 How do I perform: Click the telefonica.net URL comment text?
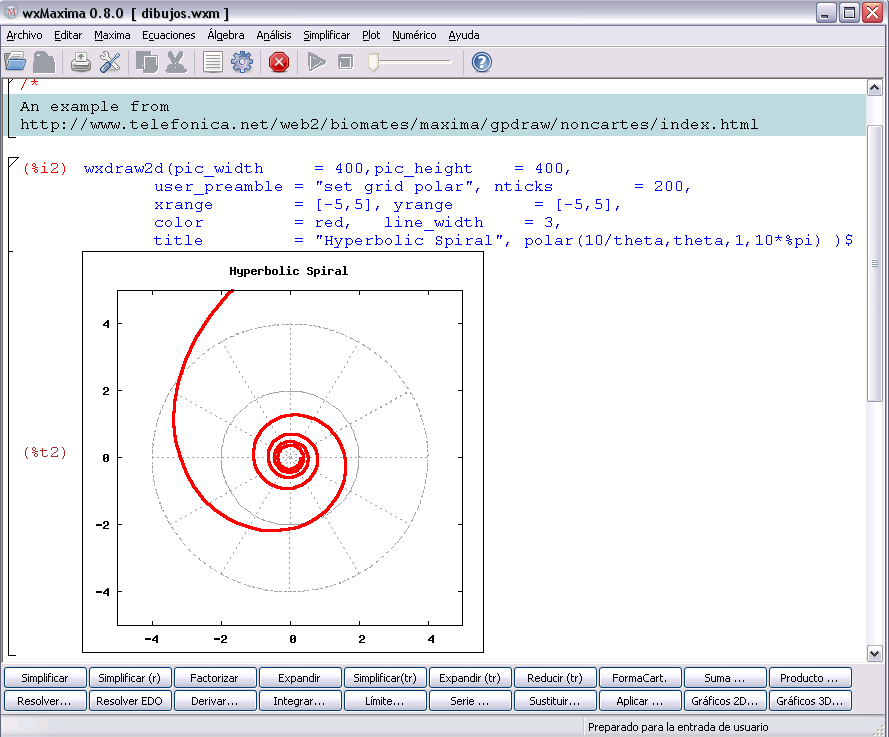pyautogui.click(x=389, y=124)
